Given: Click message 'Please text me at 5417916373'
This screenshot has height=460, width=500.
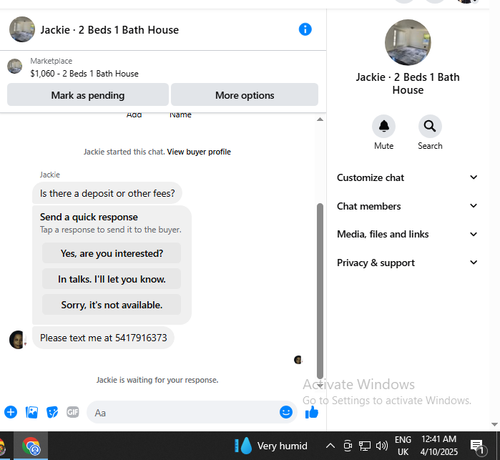Looking at the screenshot, I should point(103,338).
